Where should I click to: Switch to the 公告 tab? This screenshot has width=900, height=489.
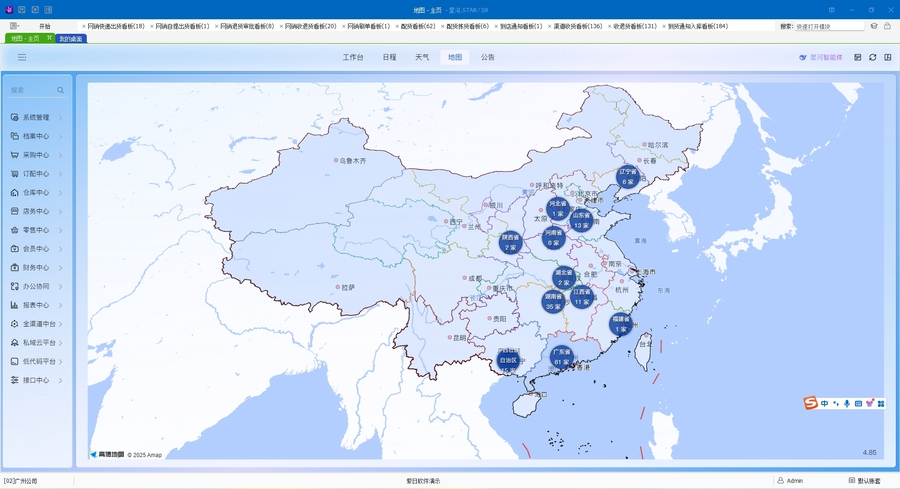coord(488,57)
